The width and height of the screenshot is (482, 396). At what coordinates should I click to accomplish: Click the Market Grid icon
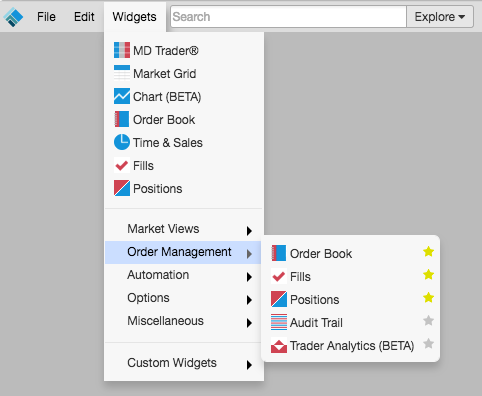click(x=122, y=73)
